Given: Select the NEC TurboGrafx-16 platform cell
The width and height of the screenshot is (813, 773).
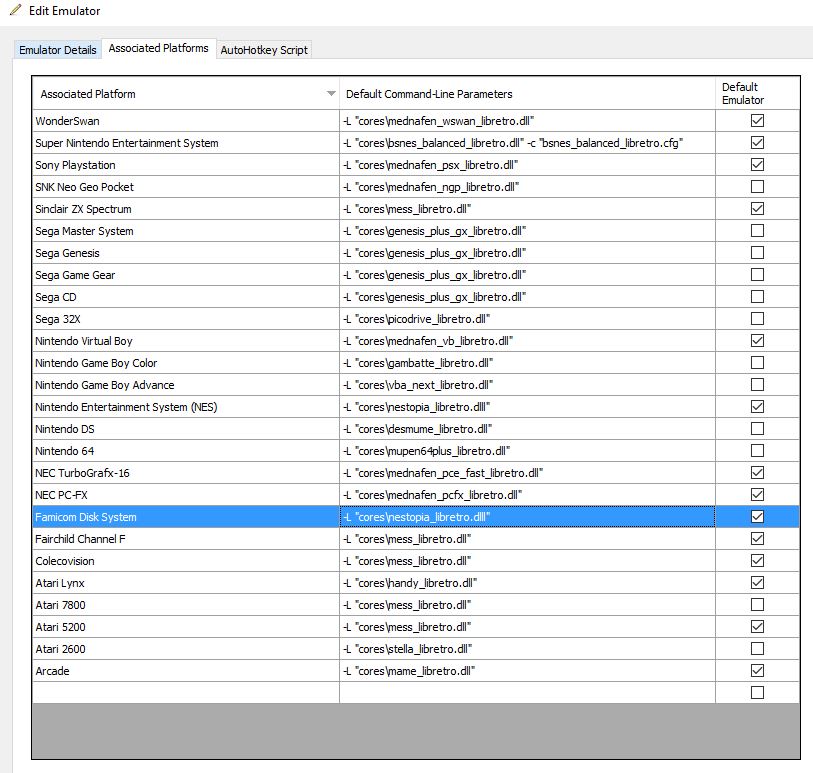Looking at the screenshot, I should (x=186, y=473).
